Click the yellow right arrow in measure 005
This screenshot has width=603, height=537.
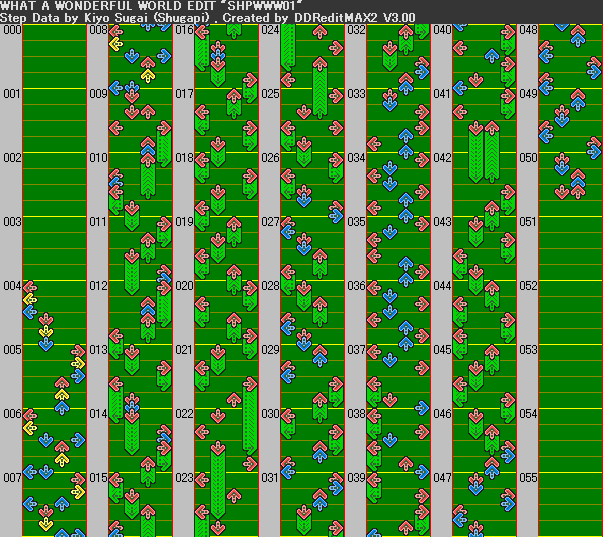point(78,364)
